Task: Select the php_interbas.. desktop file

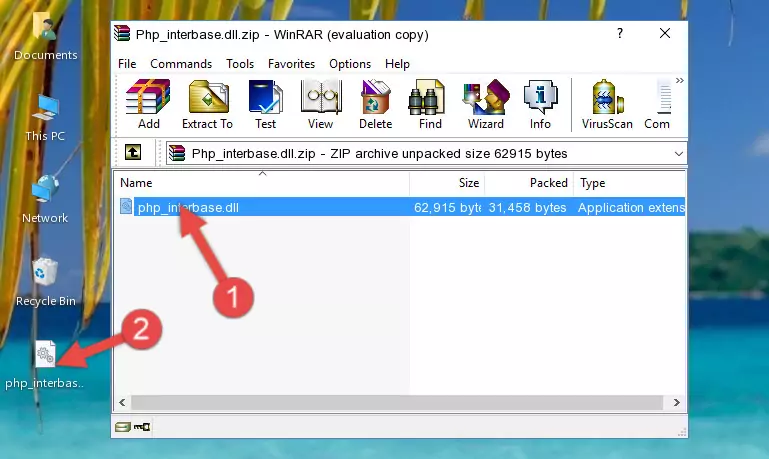Action: [45, 365]
